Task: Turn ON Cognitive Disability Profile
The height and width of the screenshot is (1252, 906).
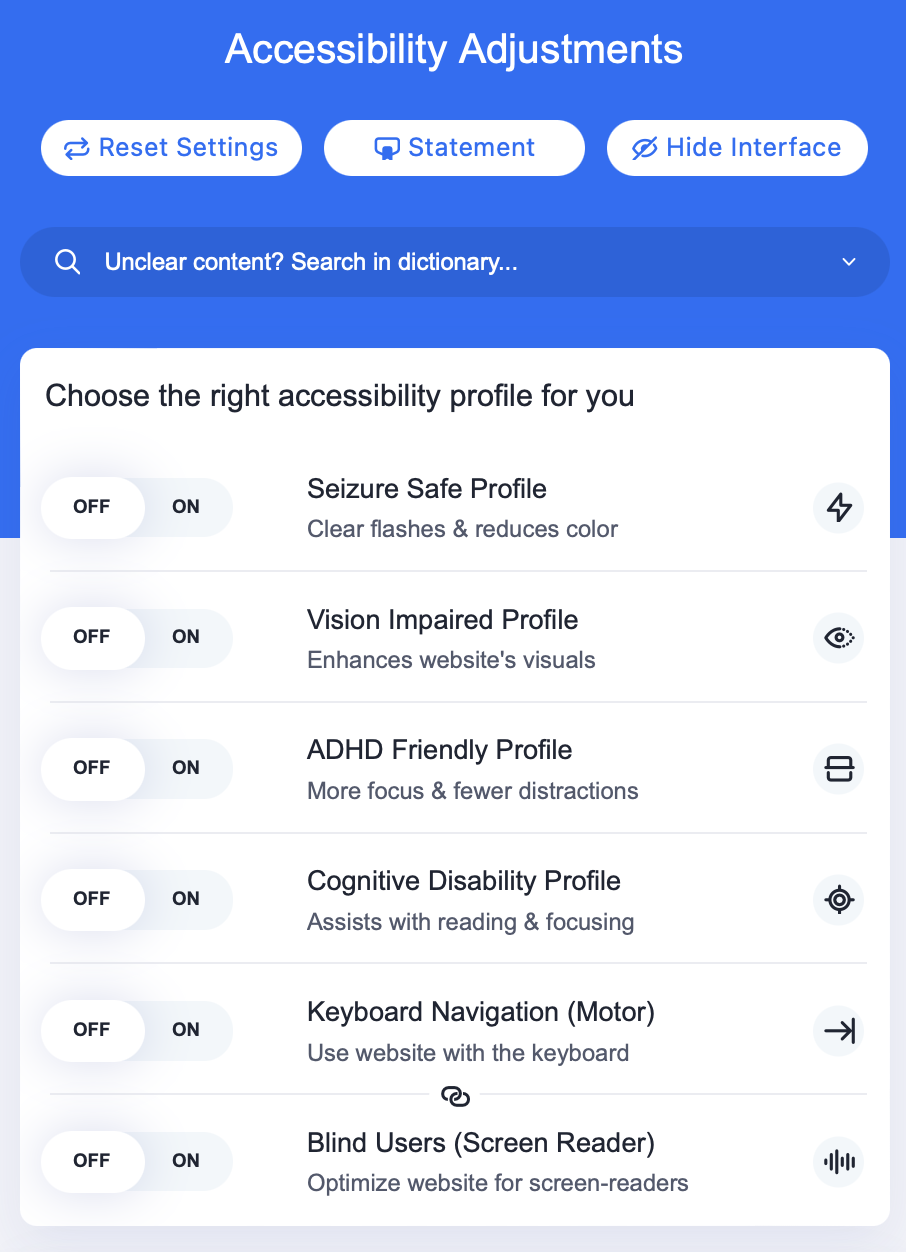Action: 186,899
